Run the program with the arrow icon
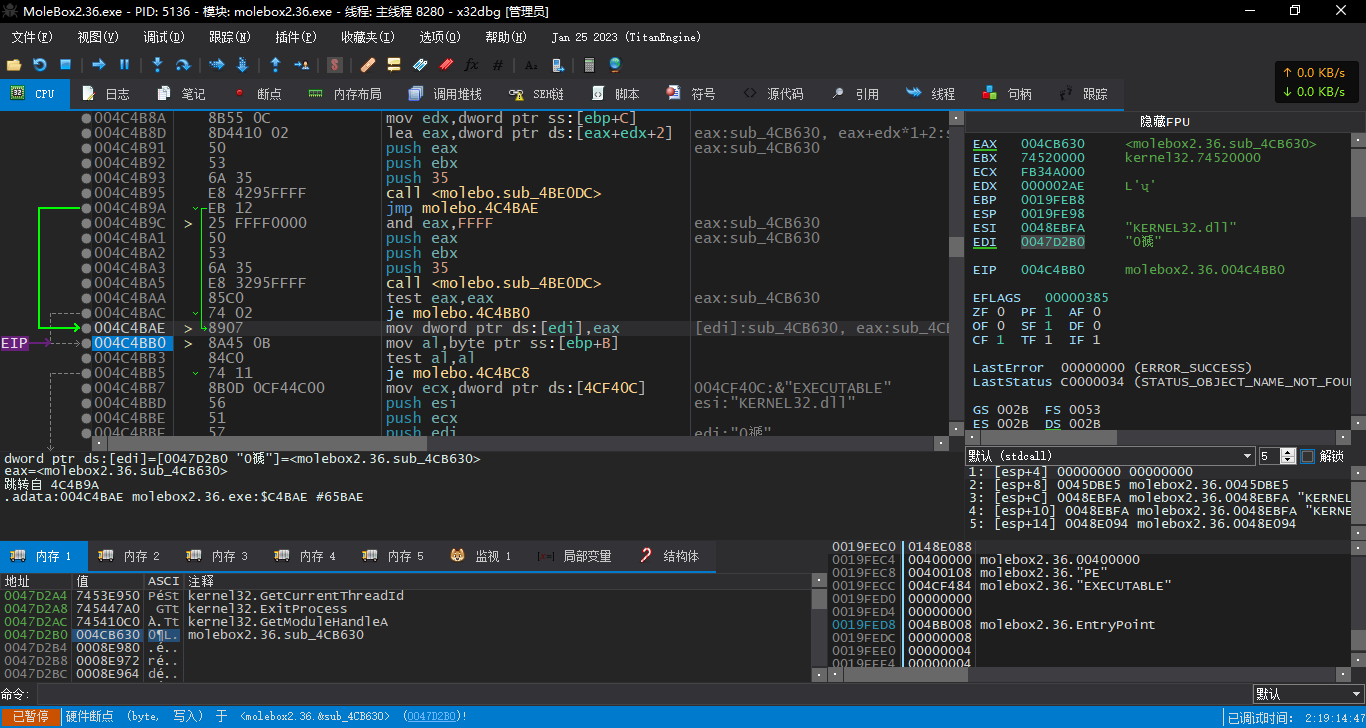 98,65
